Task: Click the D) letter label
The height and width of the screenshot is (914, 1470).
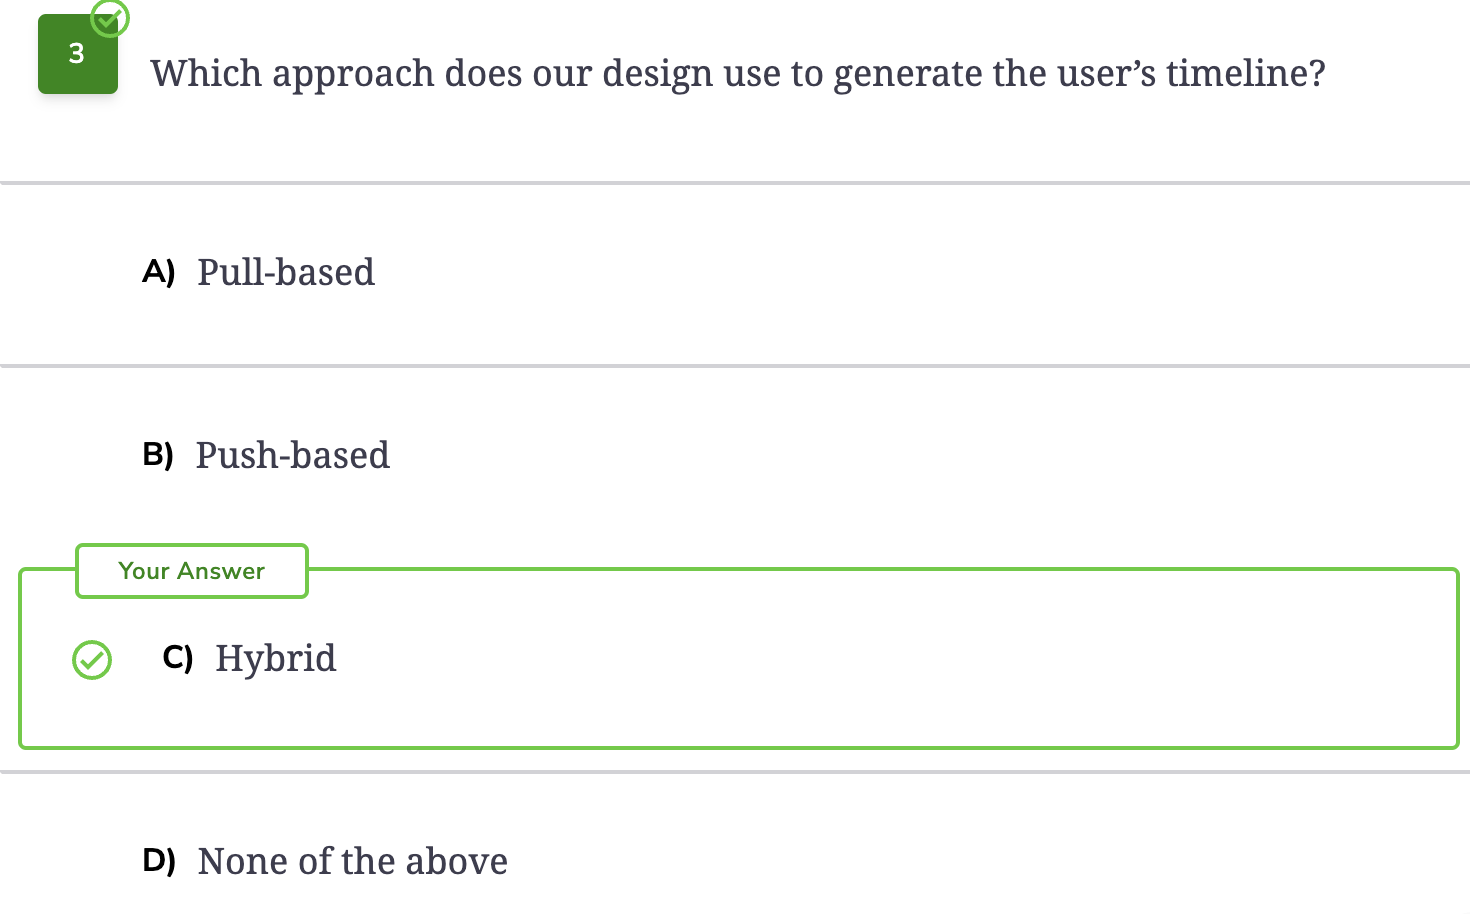Action: (x=159, y=861)
